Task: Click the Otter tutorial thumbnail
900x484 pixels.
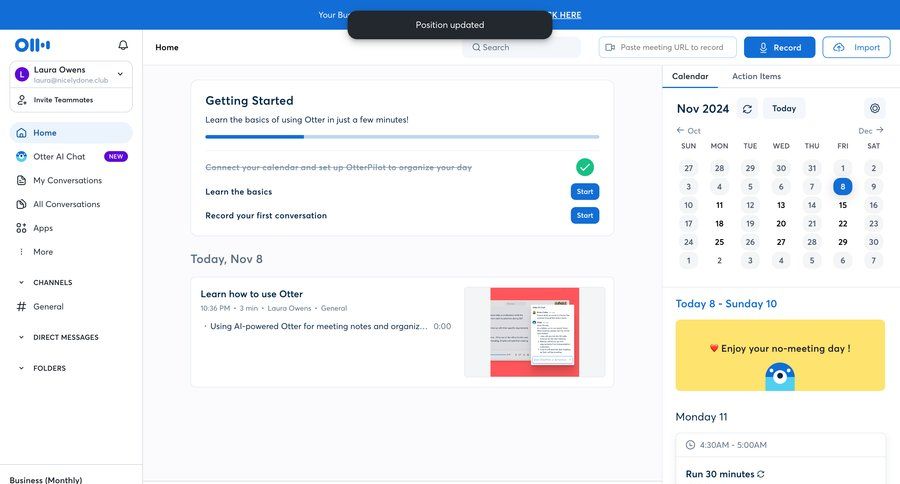Action: (x=534, y=332)
